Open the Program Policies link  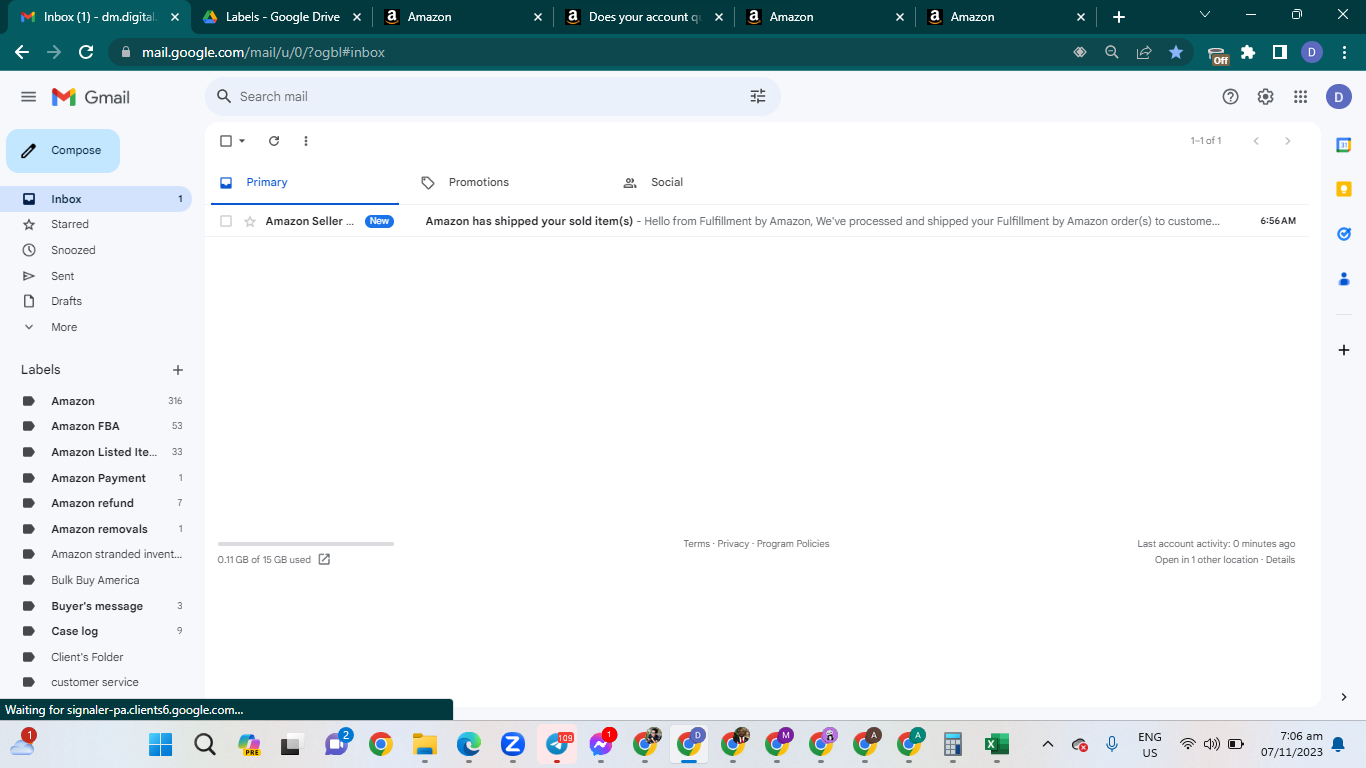pyautogui.click(x=793, y=544)
